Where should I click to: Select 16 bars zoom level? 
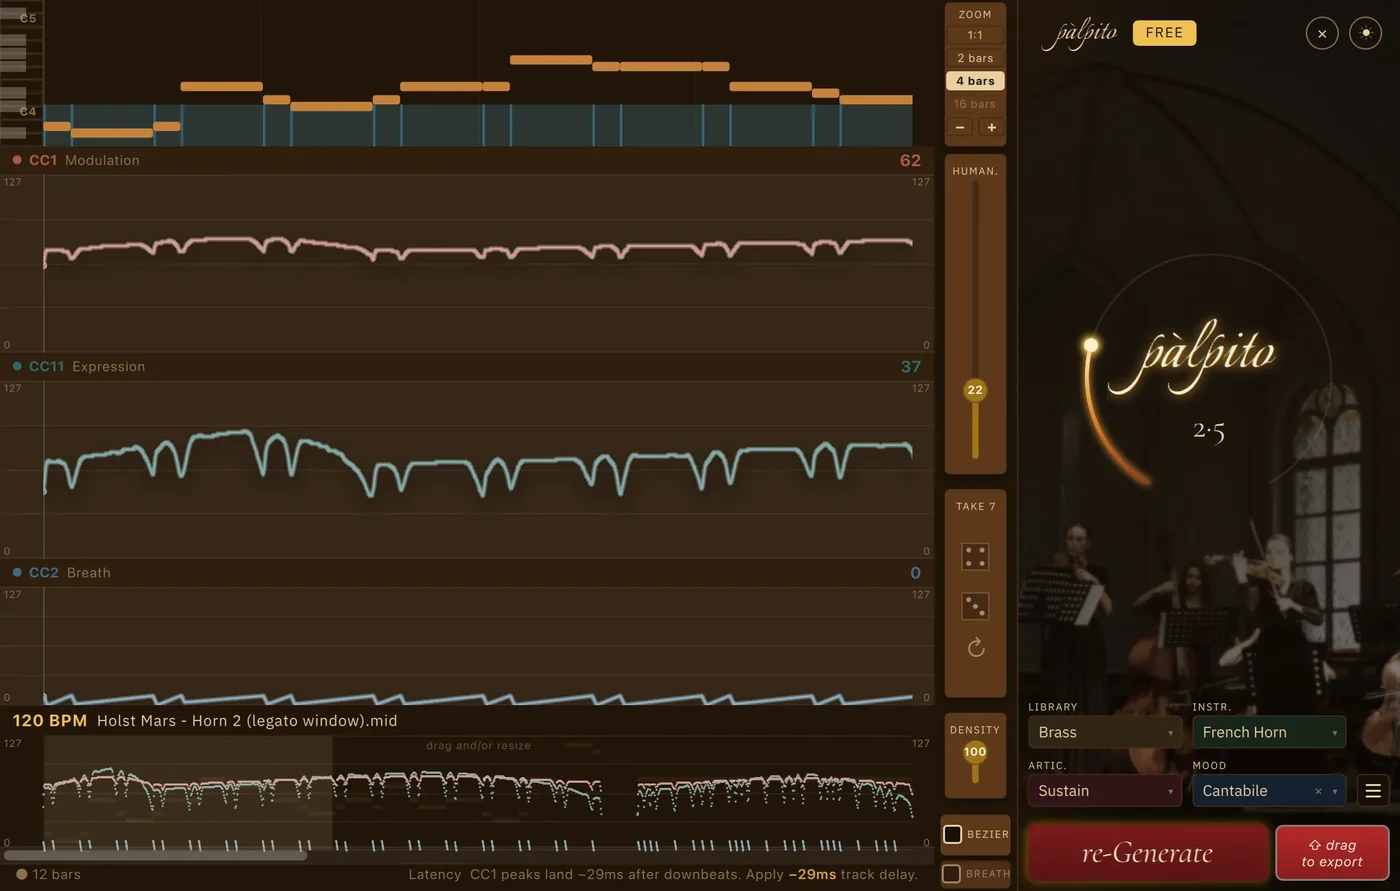click(975, 104)
